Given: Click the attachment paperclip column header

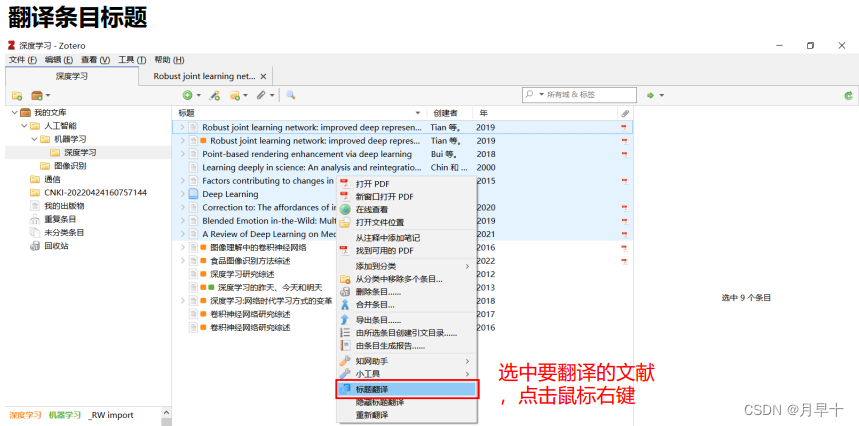Looking at the screenshot, I should pyautogui.click(x=625, y=113).
